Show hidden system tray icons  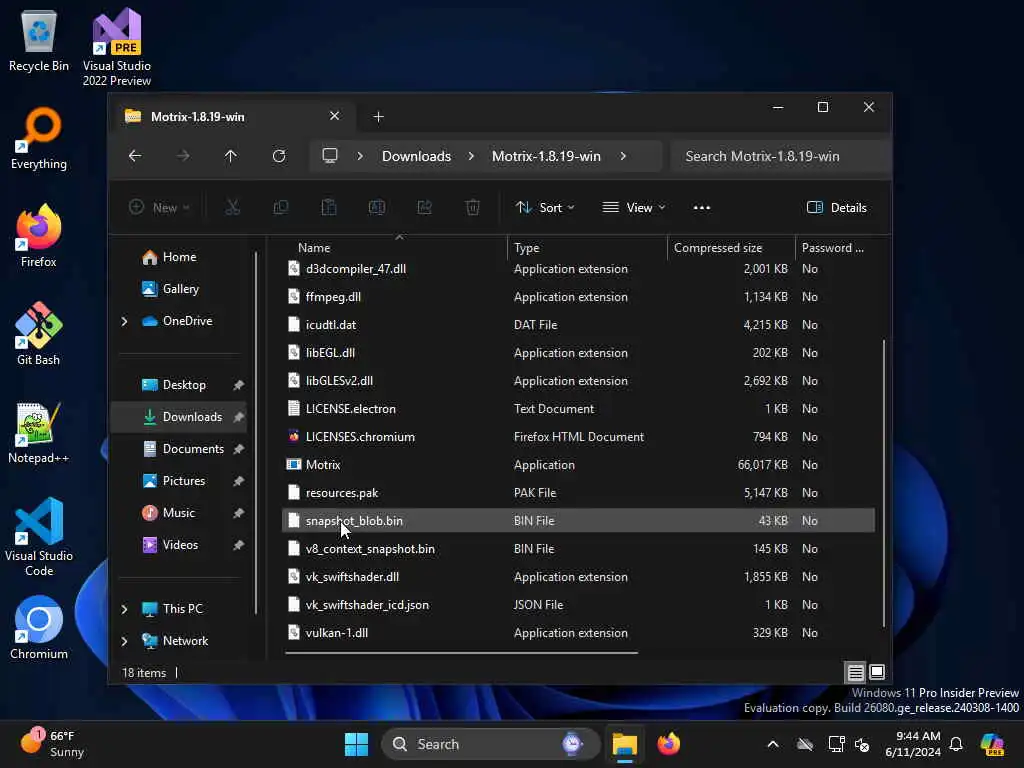click(x=773, y=744)
